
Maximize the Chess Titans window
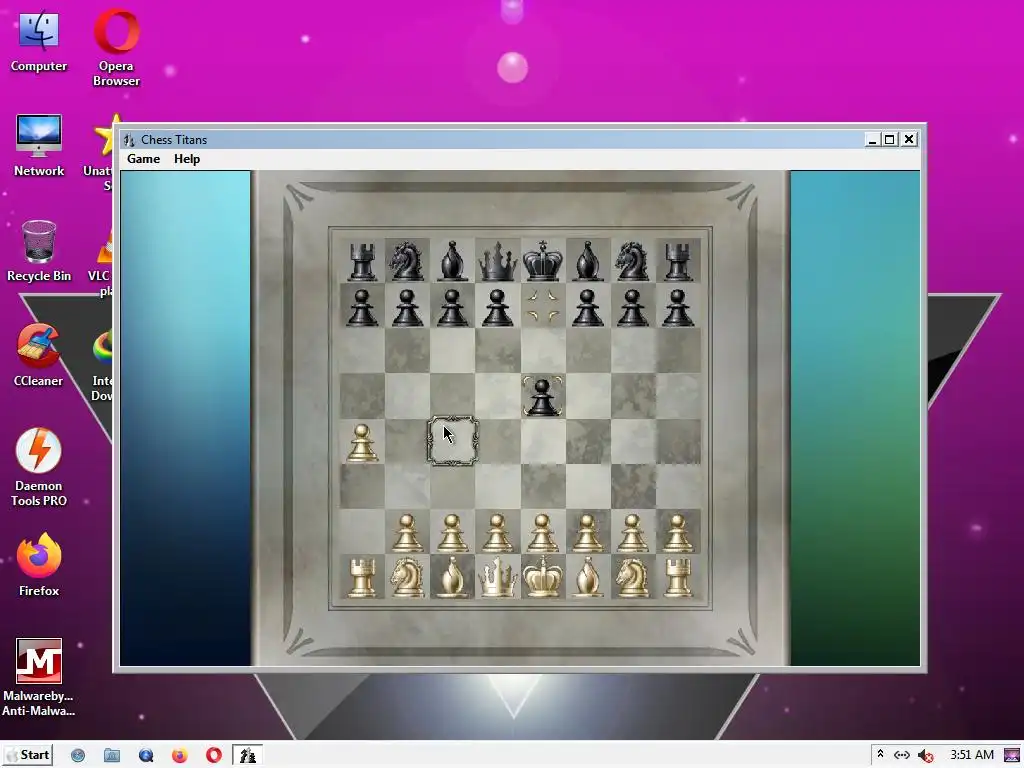(889, 140)
